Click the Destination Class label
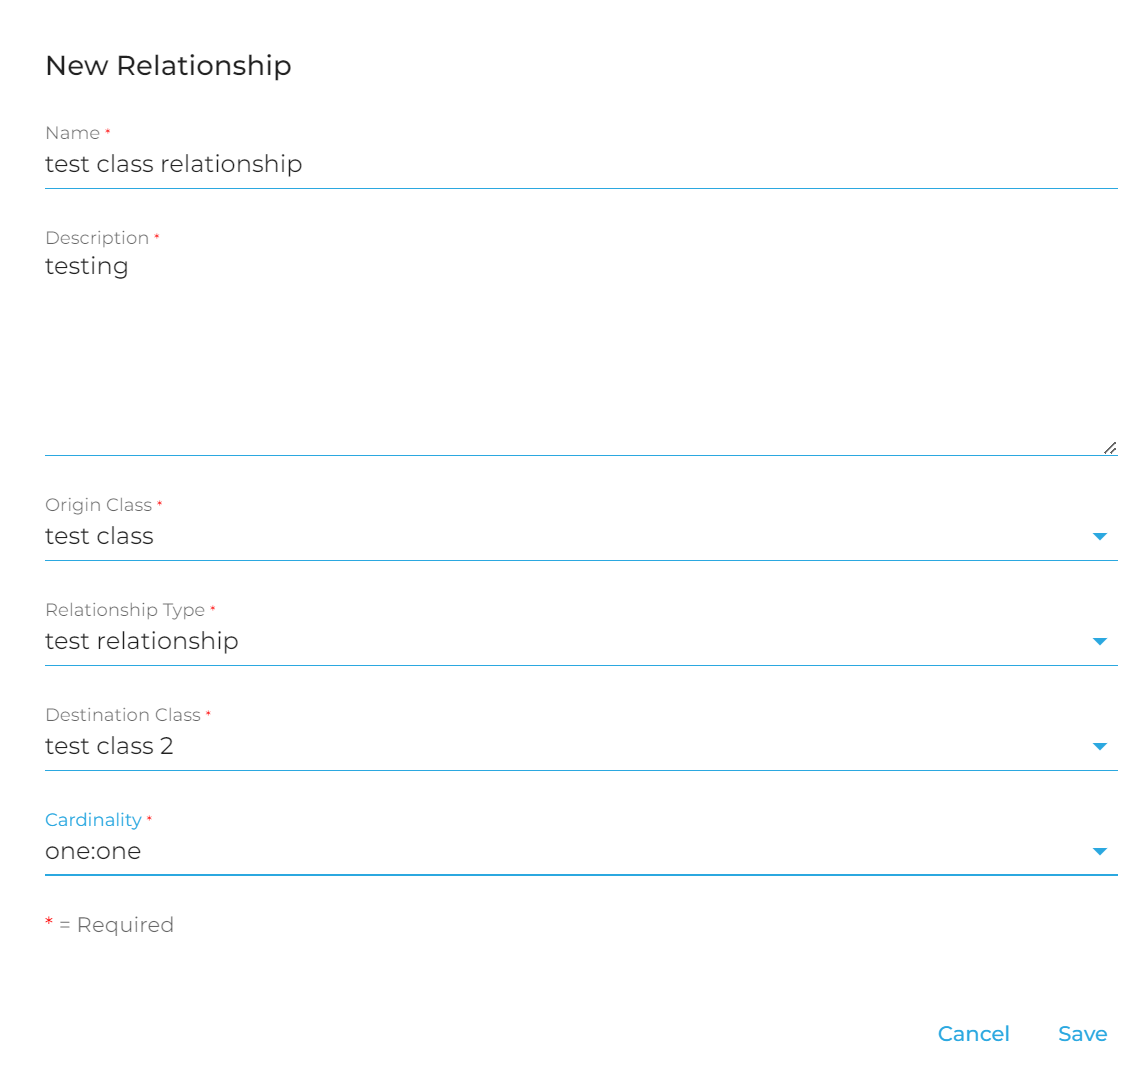The width and height of the screenshot is (1147, 1069). click(123, 715)
